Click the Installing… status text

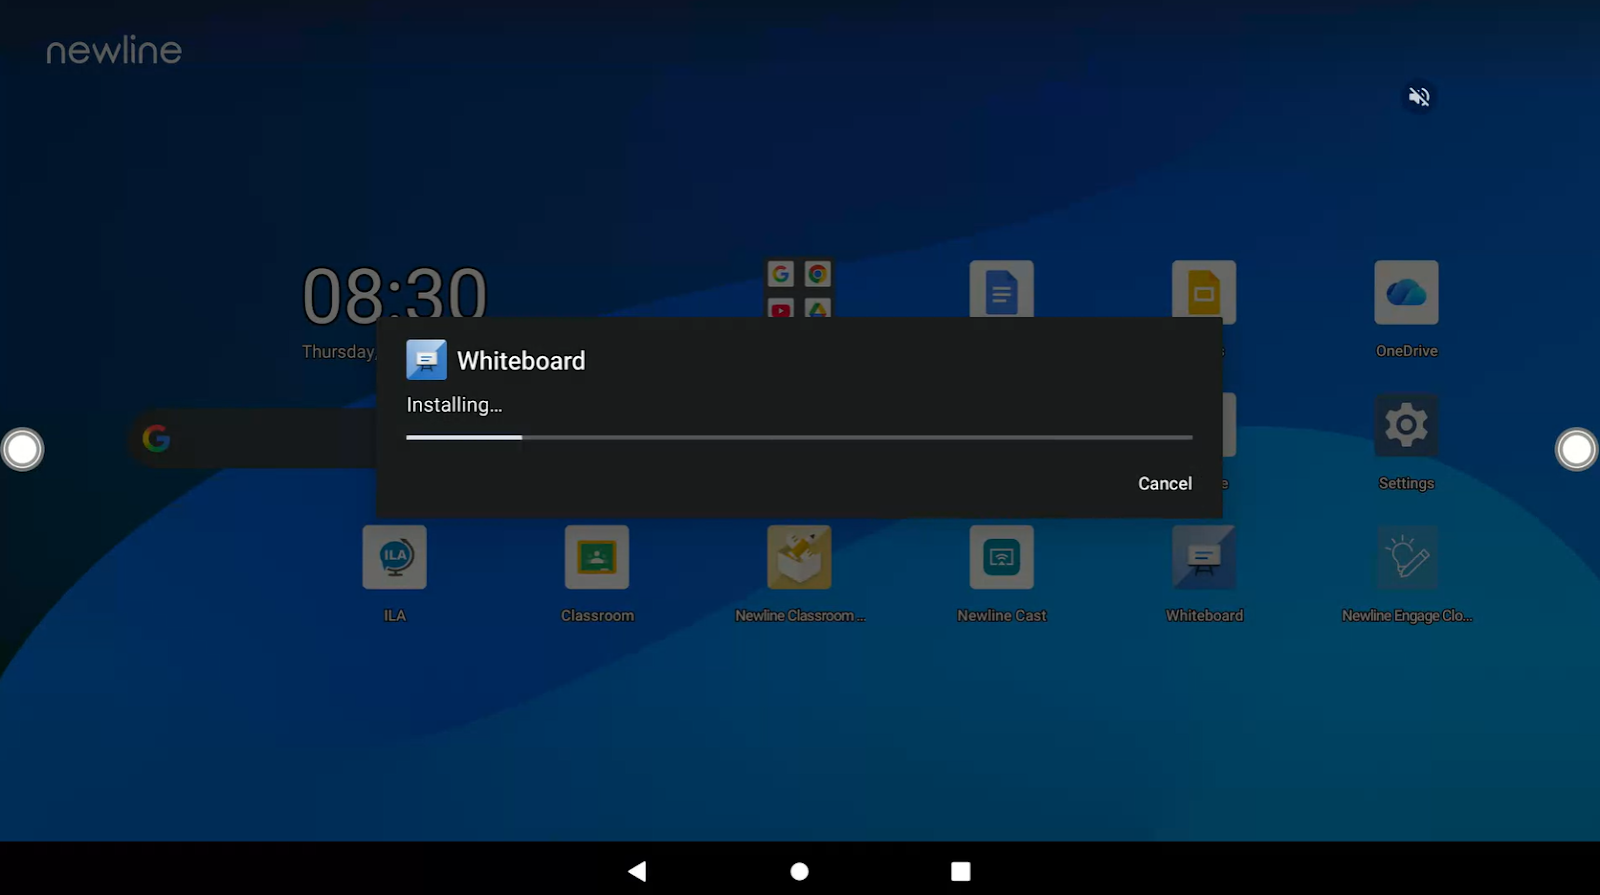click(x=454, y=405)
